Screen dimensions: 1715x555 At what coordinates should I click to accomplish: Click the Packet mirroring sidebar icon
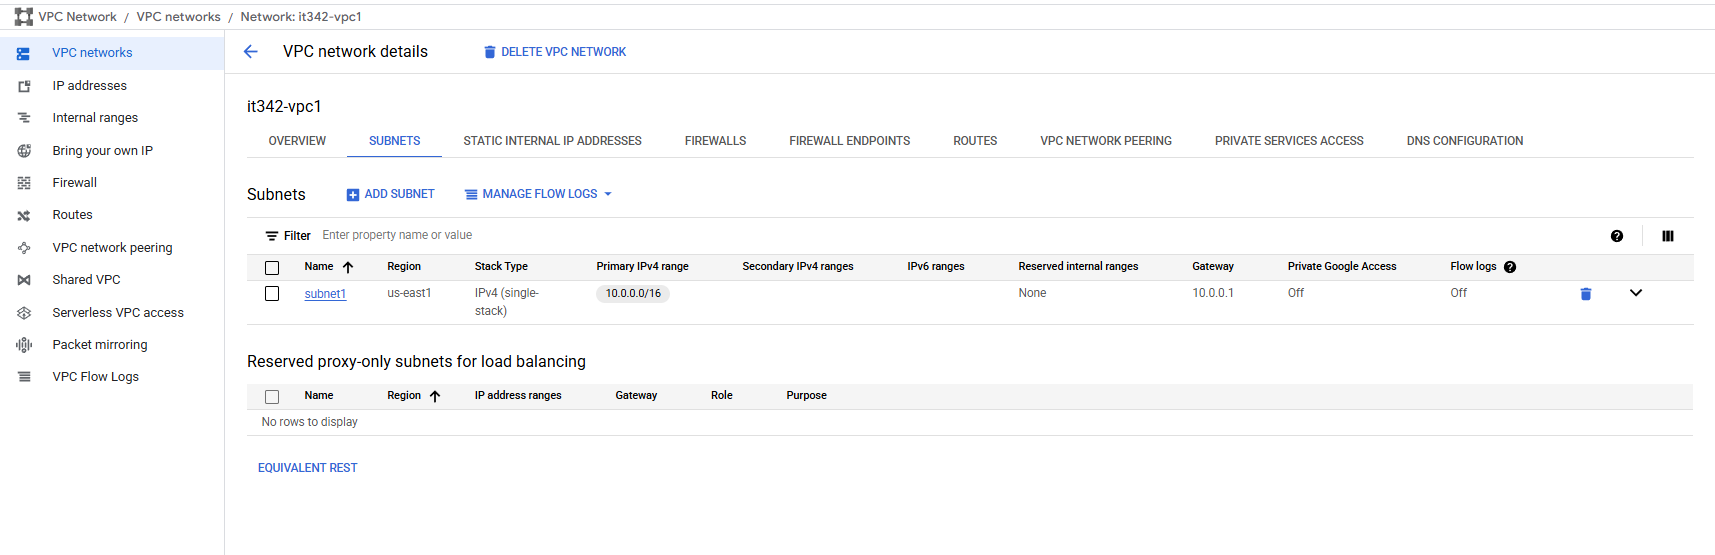[24, 345]
